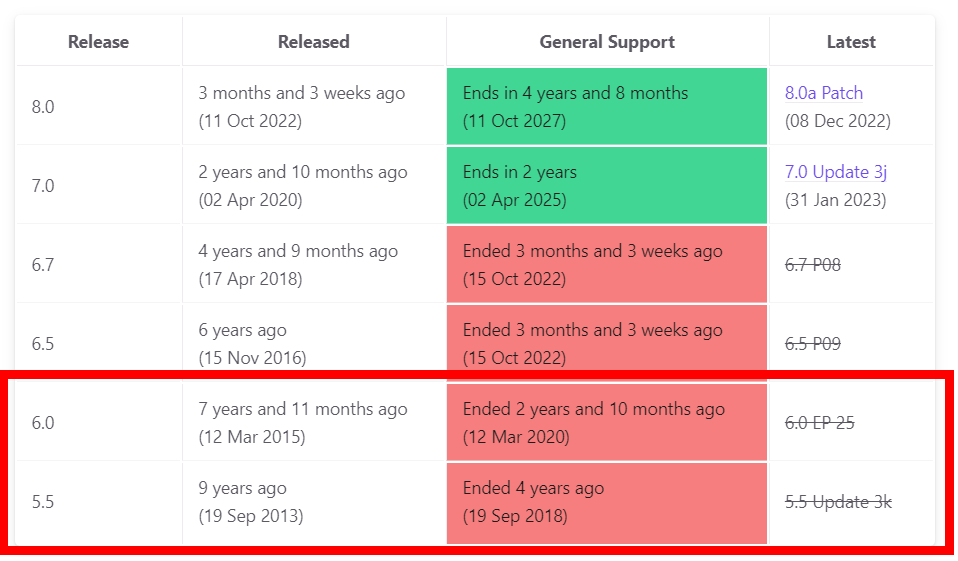Screen dimensions: 958x561
Task: Select the 6.7 release cell
Action: (x=43, y=265)
